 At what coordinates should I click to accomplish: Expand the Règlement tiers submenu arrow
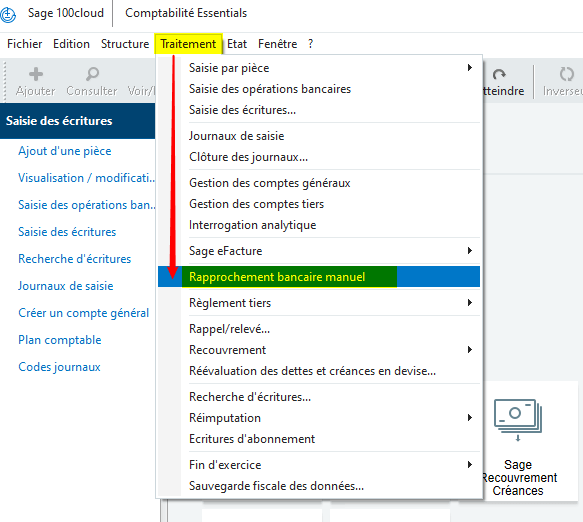coord(470,303)
